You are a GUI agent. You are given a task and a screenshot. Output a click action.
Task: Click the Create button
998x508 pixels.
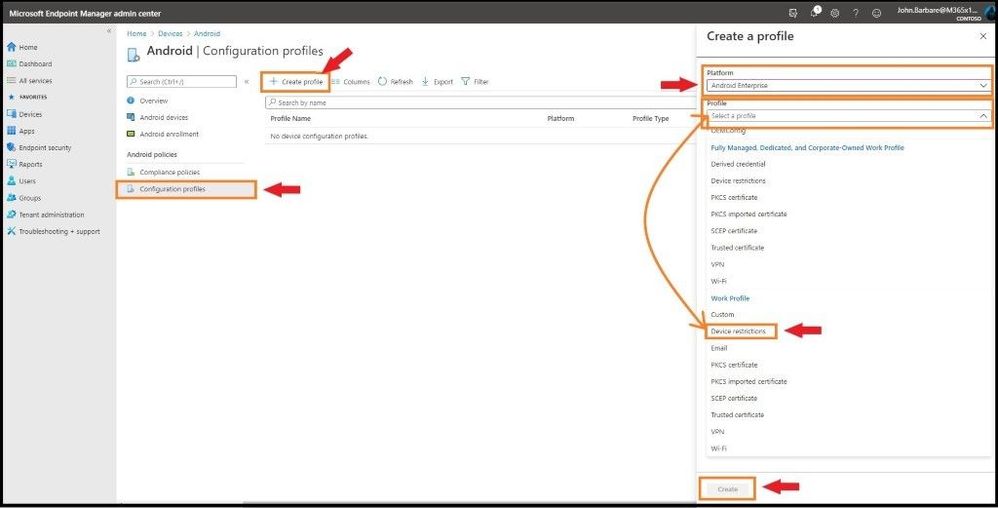tap(727, 489)
